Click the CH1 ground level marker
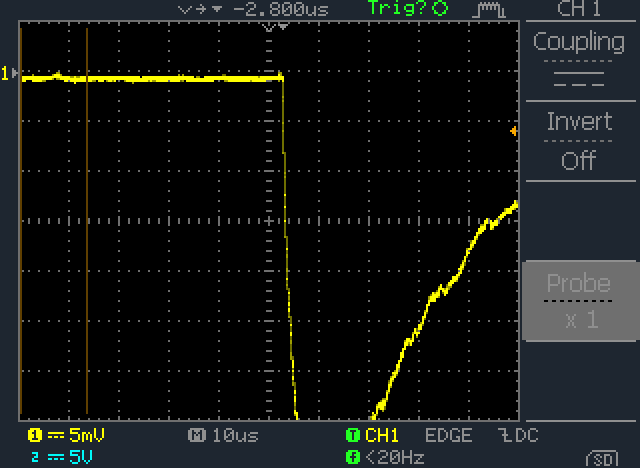This screenshot has width=640, height=468. pyautogui.click(x=9, y=73)
